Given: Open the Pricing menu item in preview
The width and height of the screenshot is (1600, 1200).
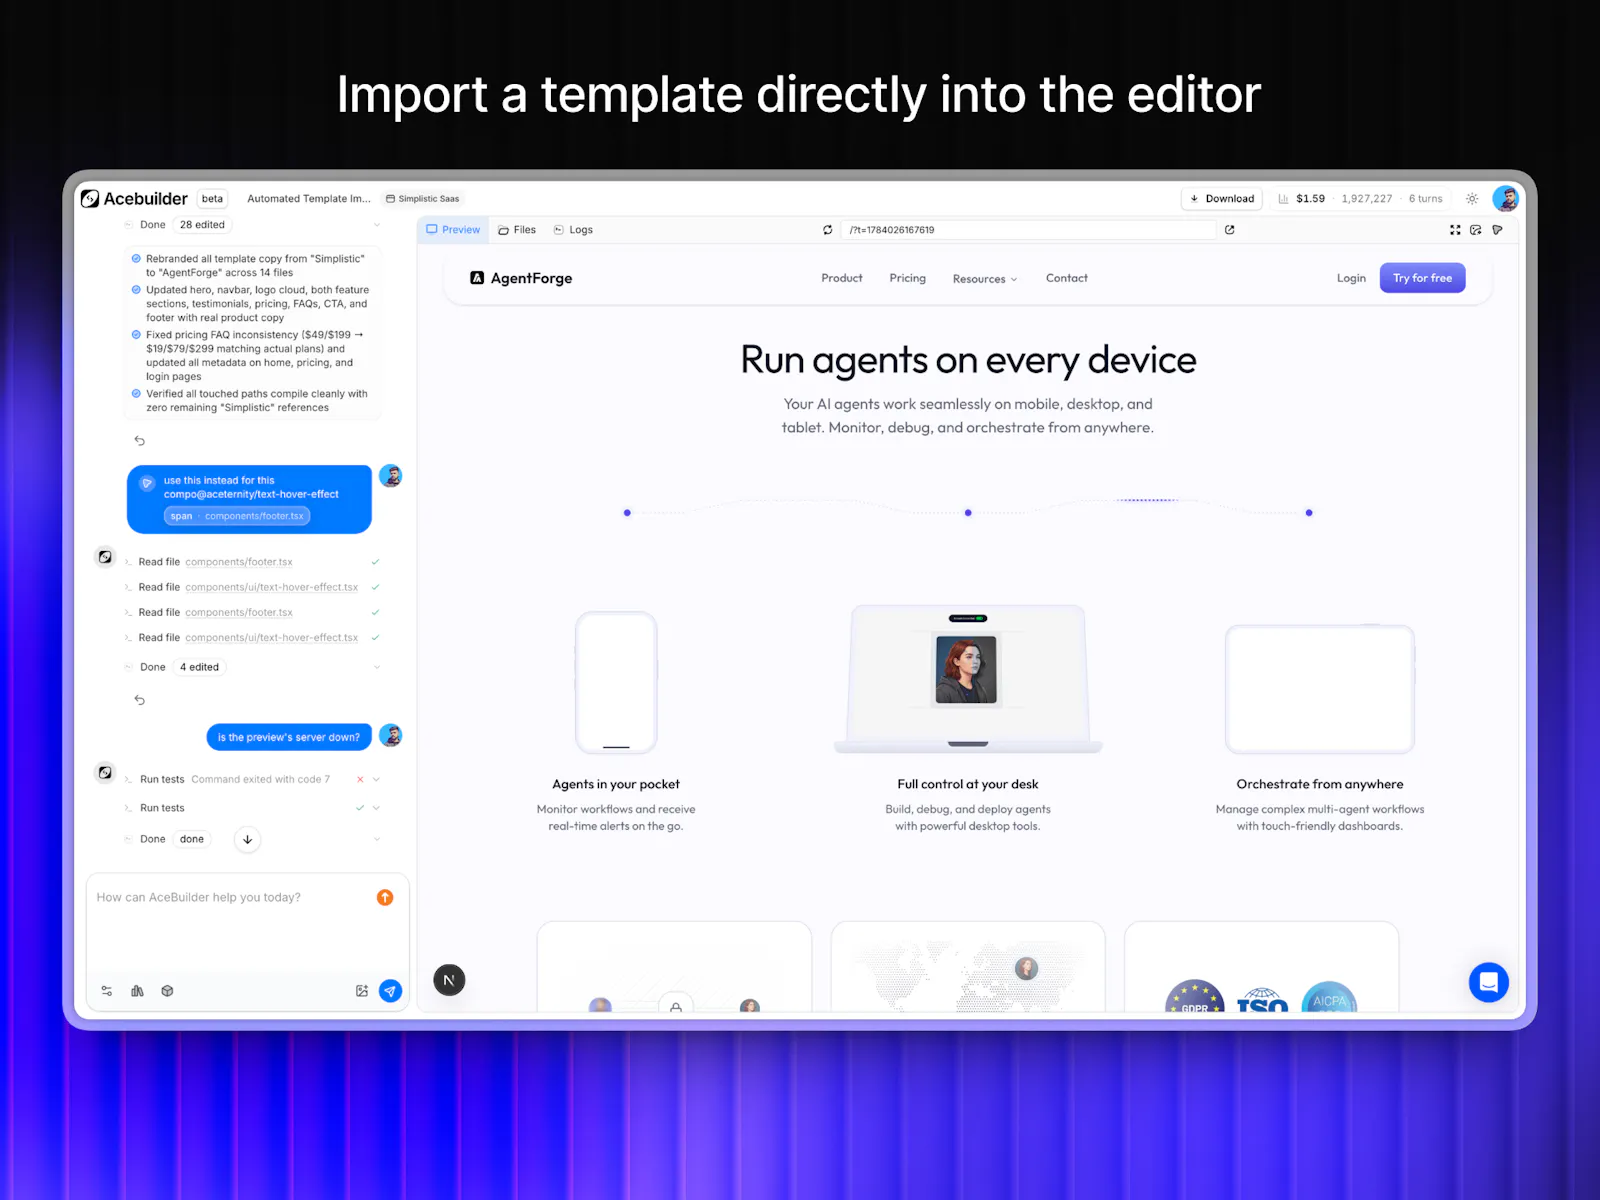Looking at the screenshot, I should click(908, 278).
